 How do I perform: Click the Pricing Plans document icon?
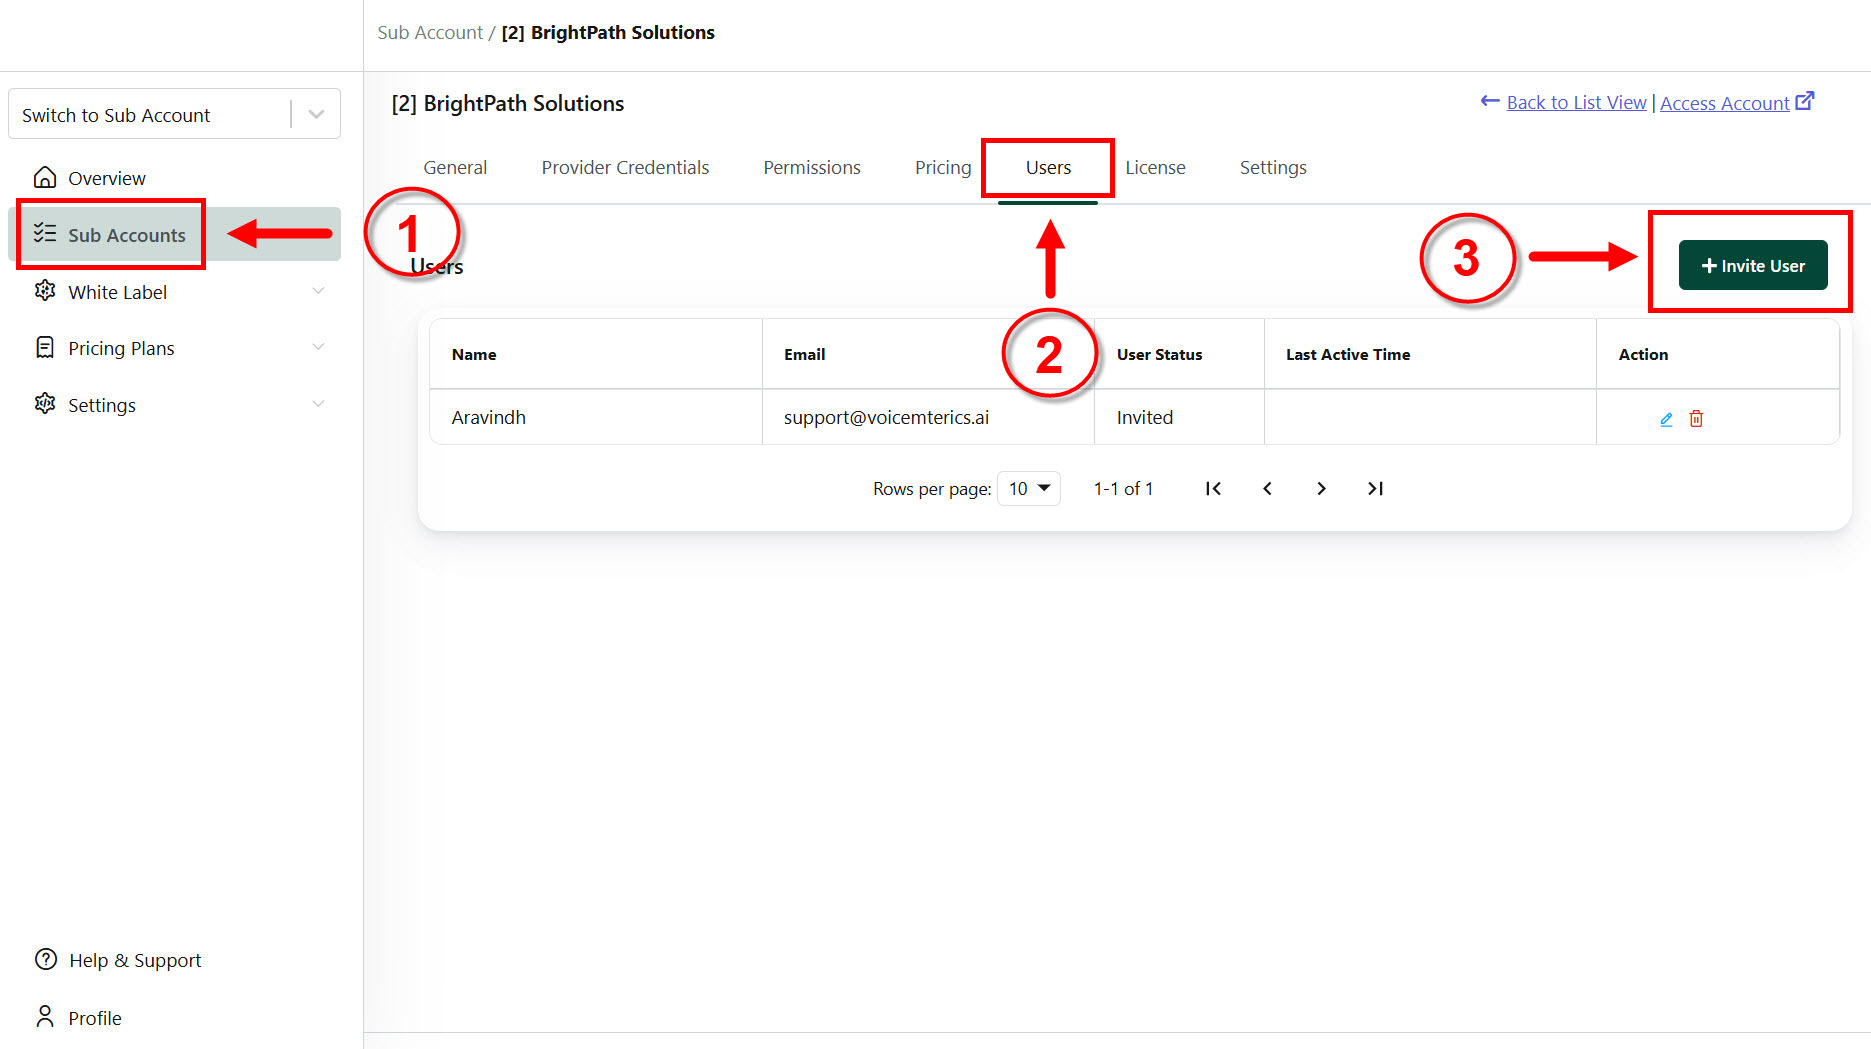click(x=45, y=347)
